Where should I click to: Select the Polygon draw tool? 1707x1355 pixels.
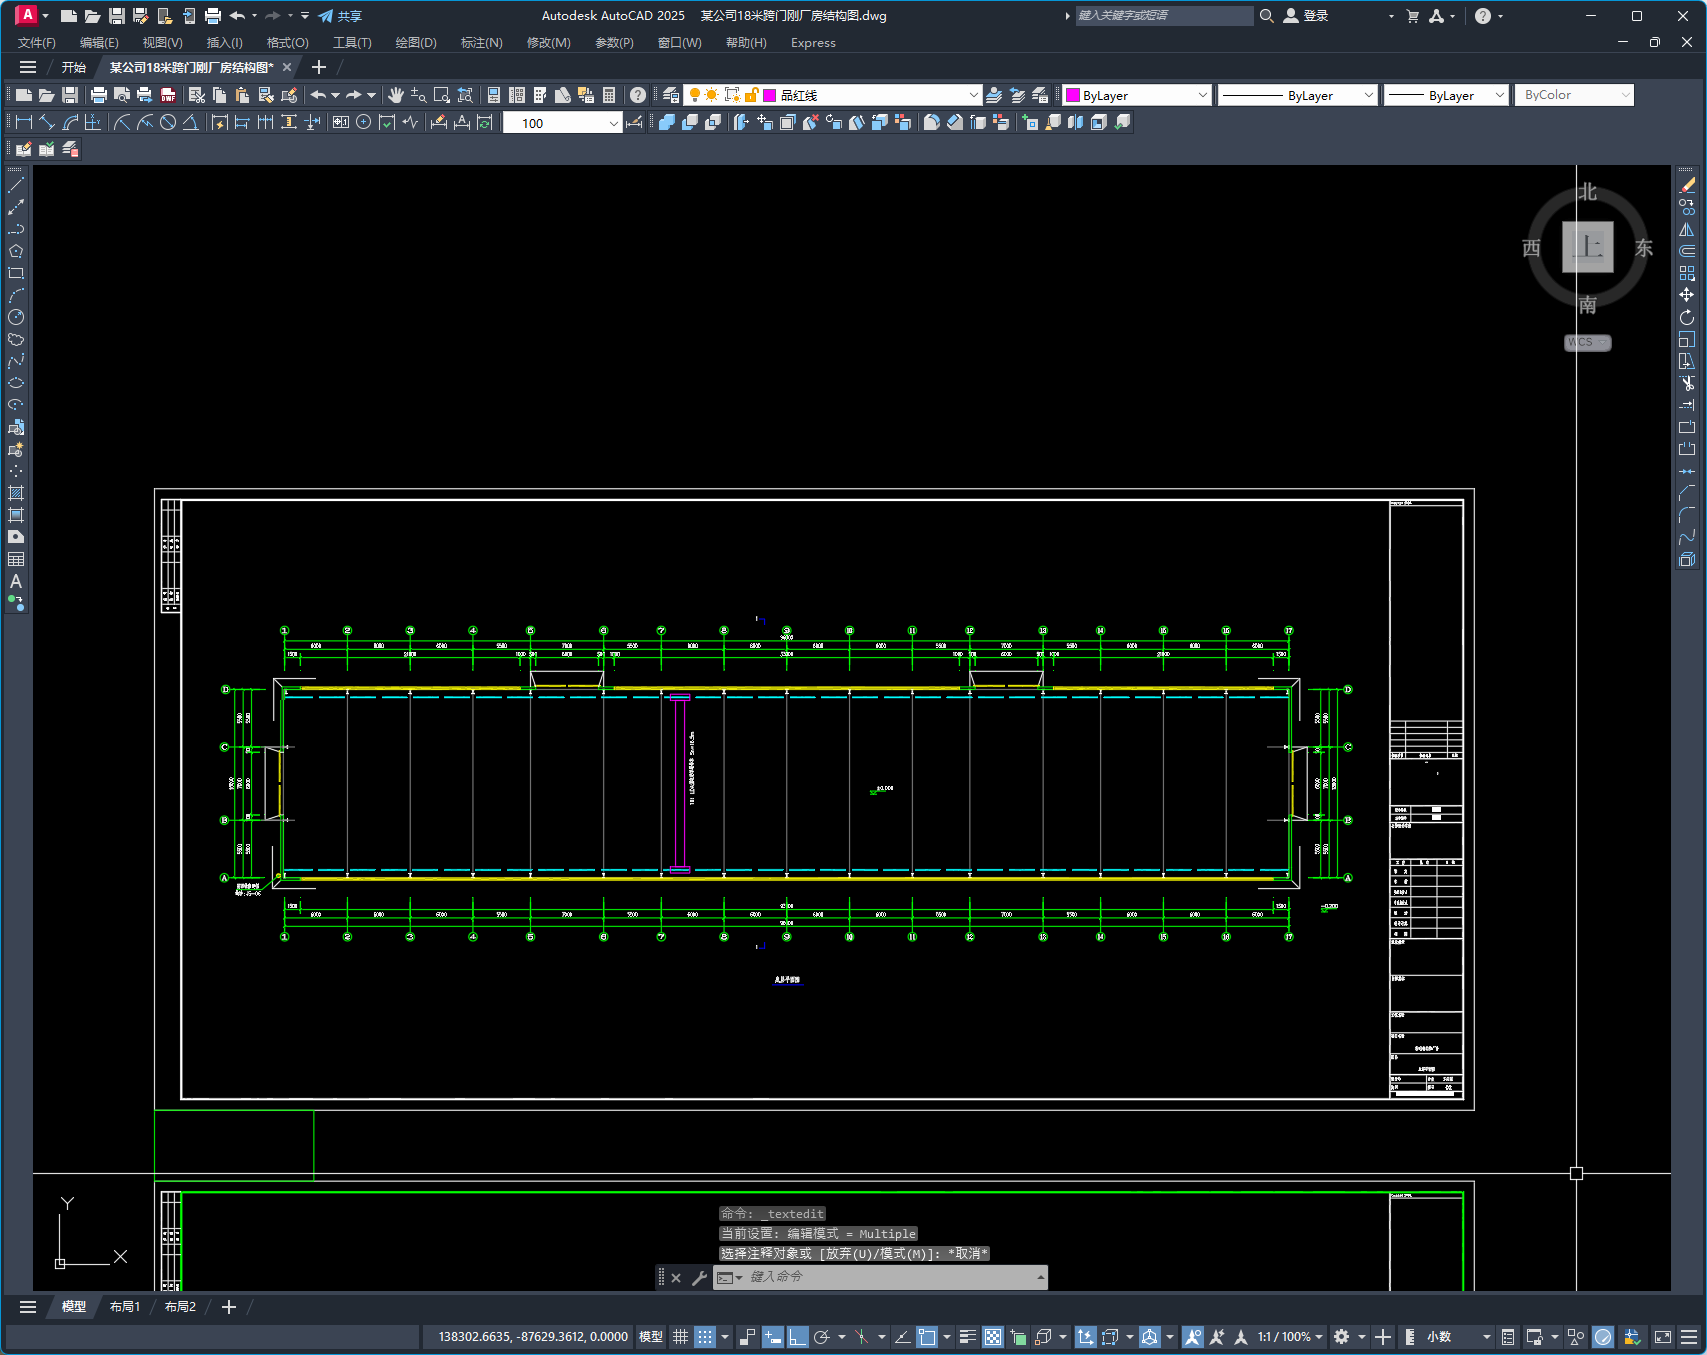tap(16, 251)
